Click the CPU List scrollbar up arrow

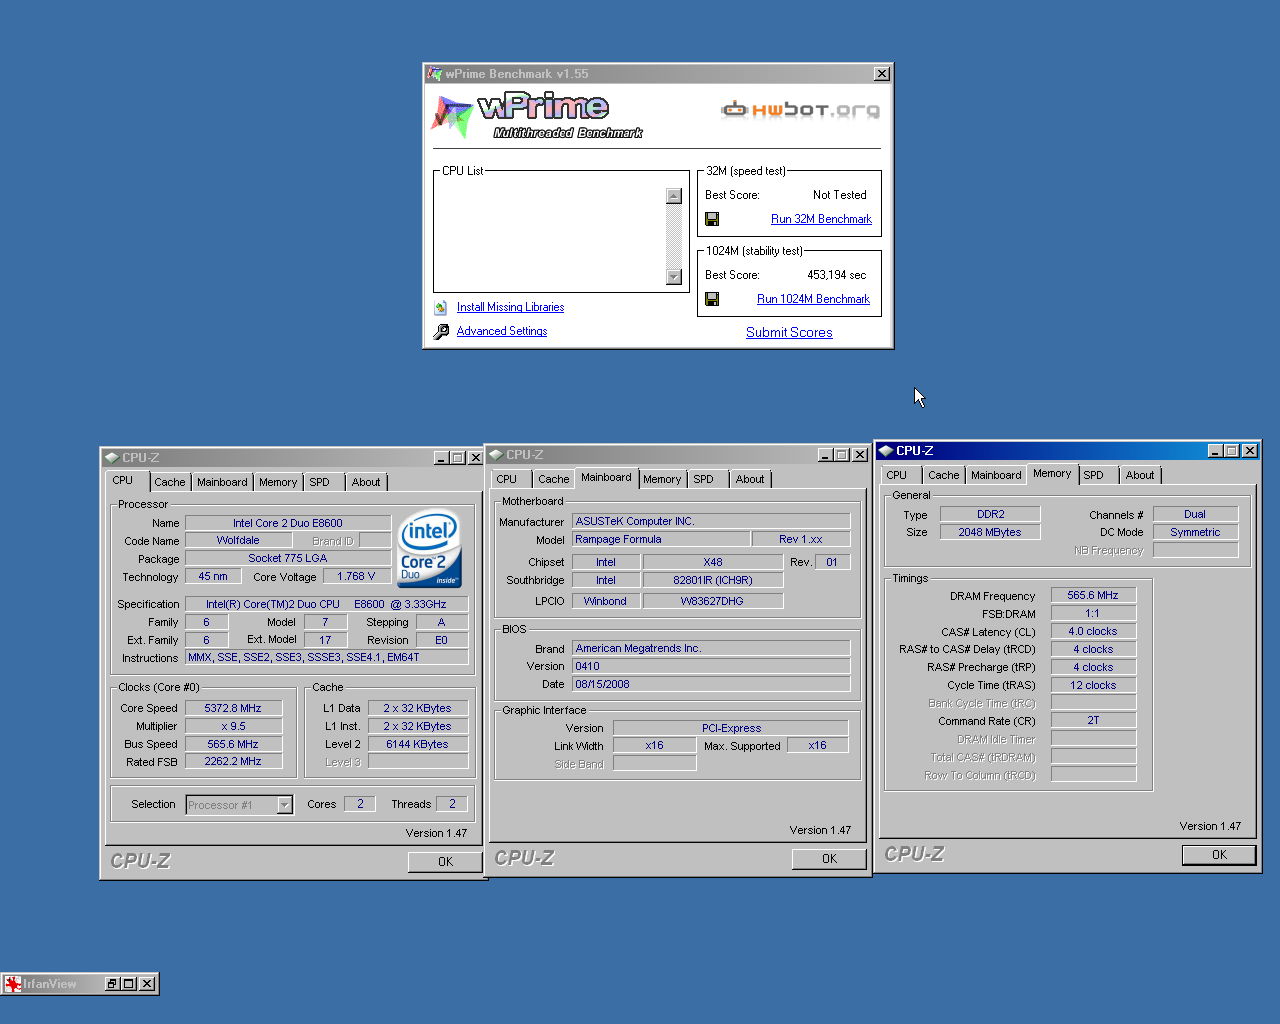coord(674,196)
